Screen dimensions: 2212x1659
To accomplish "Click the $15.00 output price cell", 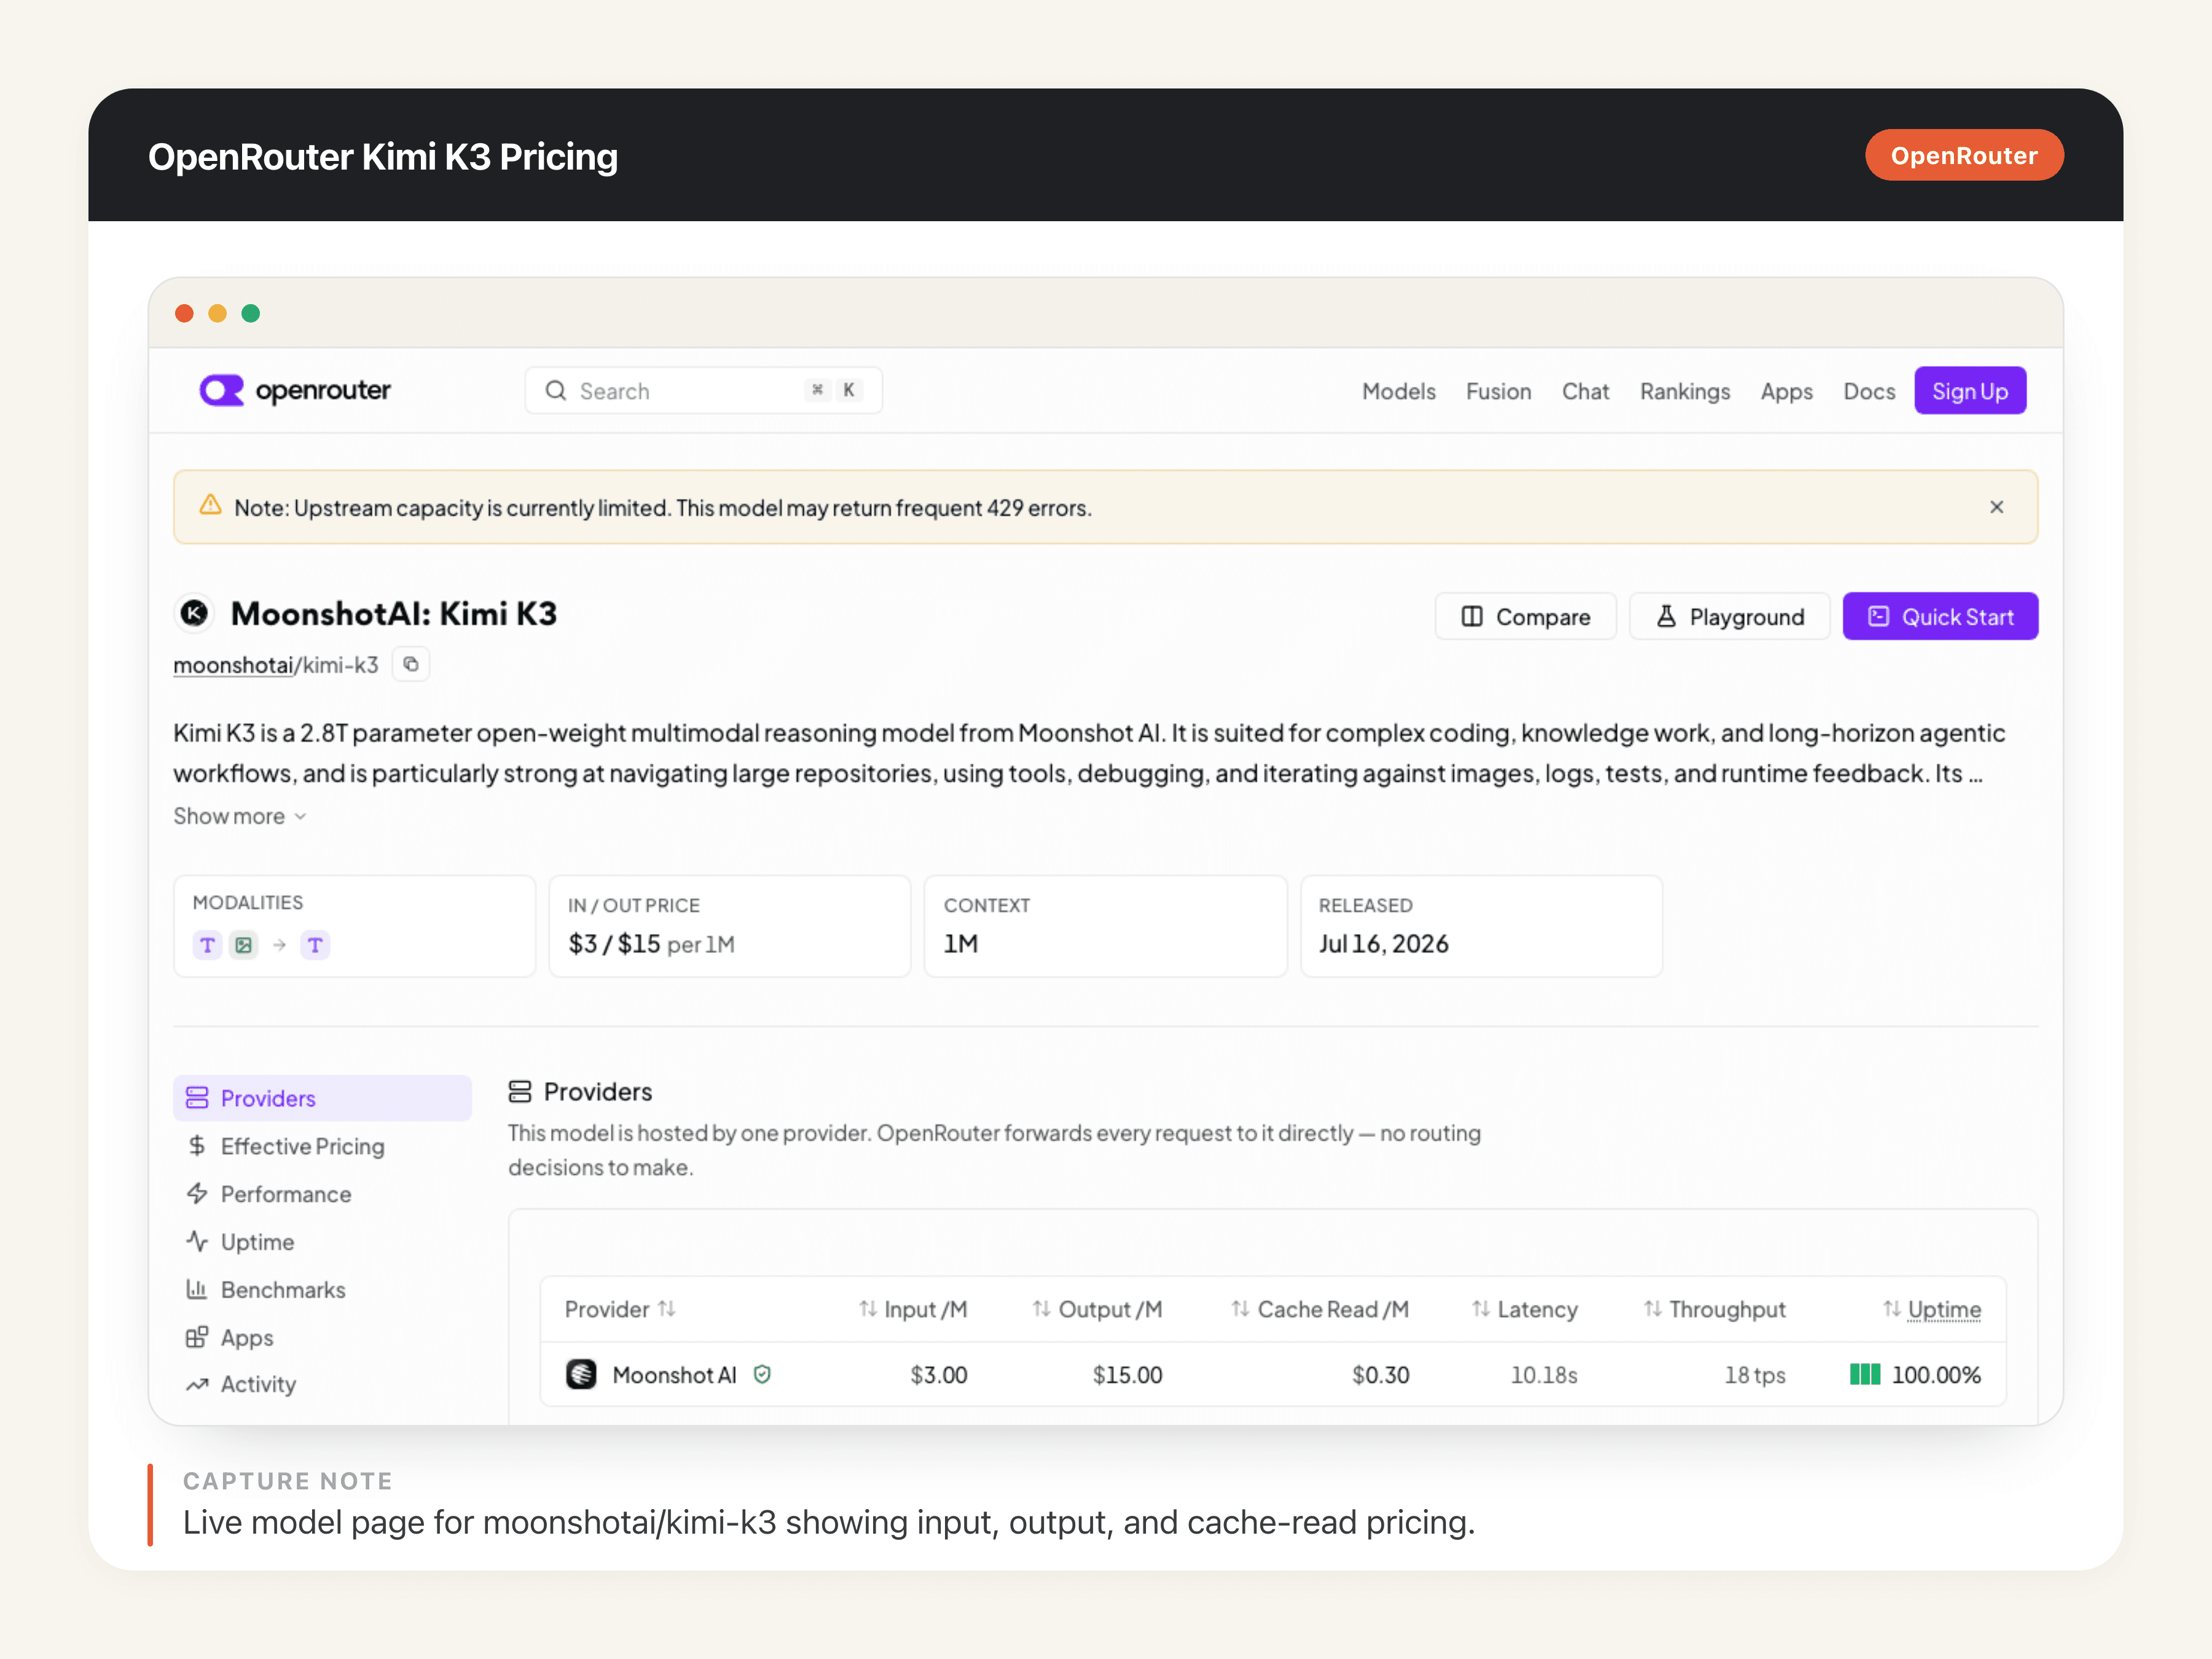I will (x=1127, y=1375).
